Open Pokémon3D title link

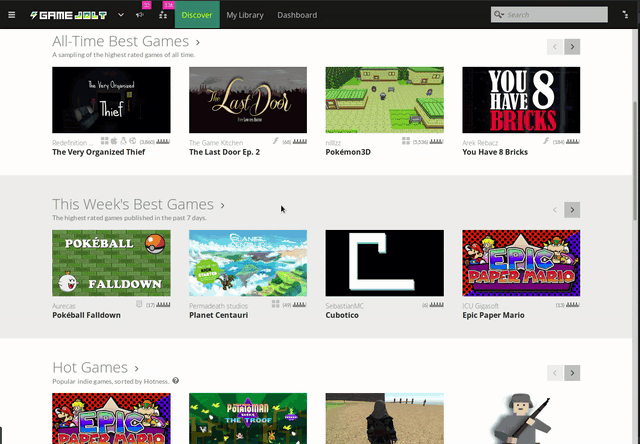click(348, 152)
